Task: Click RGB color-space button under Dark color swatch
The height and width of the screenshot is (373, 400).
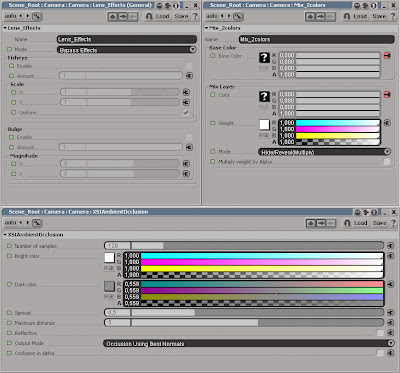Action: point(109,297)
